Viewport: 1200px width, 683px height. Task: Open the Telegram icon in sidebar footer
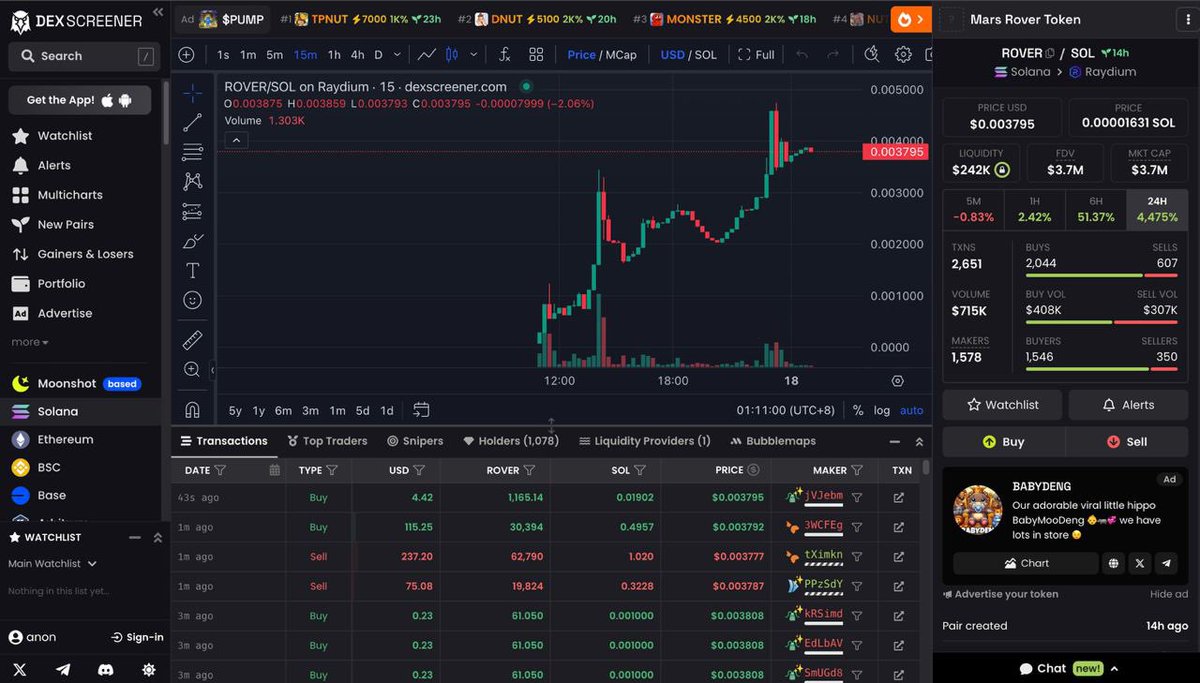[62, 669]
